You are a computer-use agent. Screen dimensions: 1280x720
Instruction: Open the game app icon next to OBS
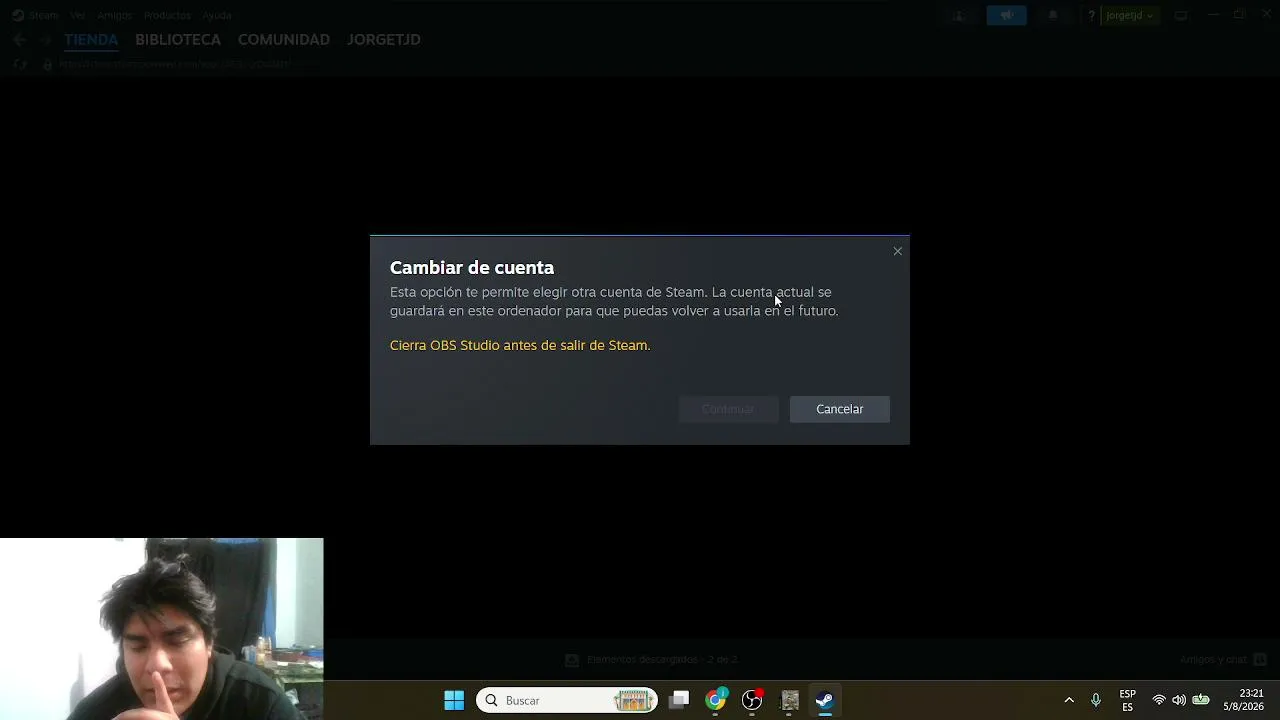[789, 700]
